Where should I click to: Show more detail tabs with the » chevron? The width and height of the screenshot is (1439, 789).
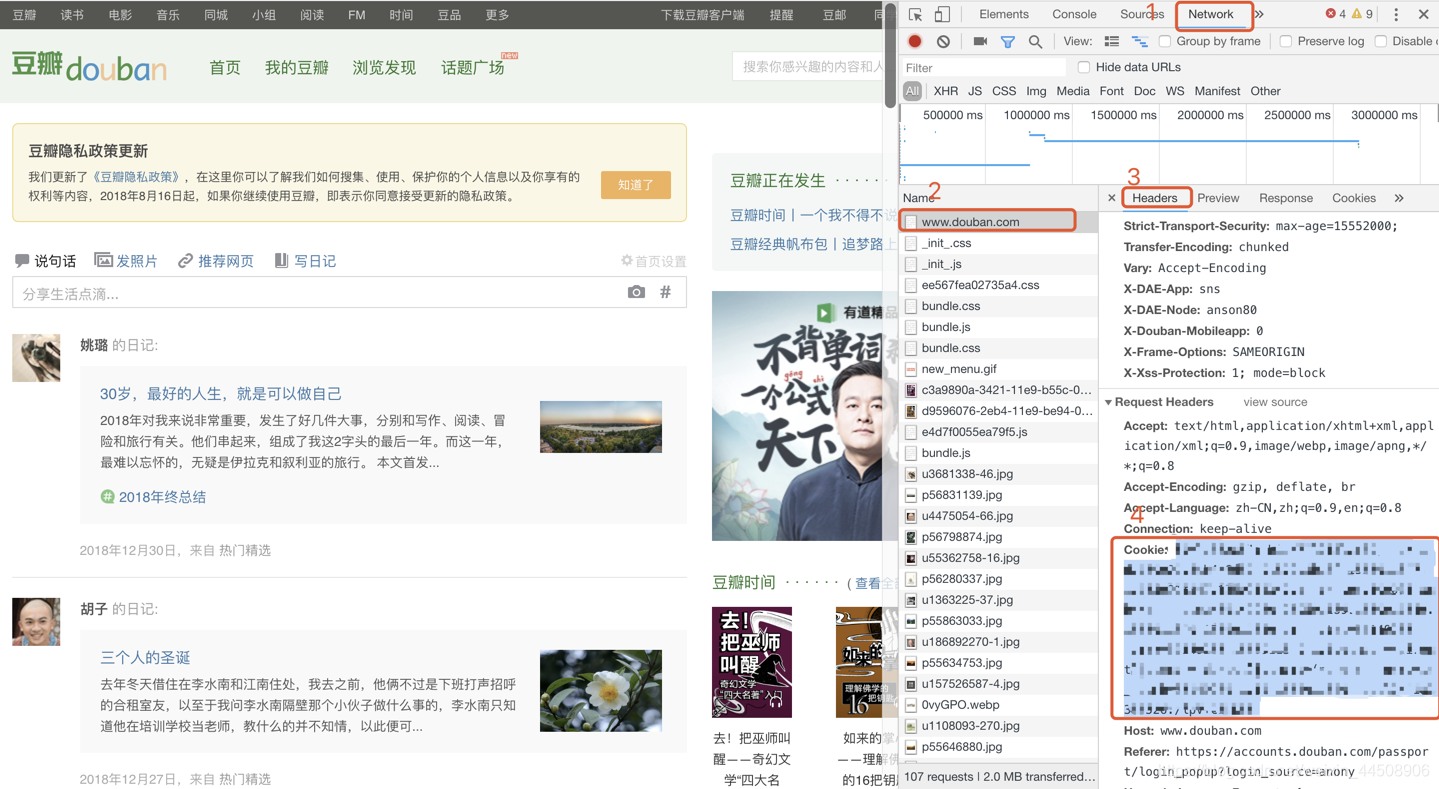tap(1399, 198)
